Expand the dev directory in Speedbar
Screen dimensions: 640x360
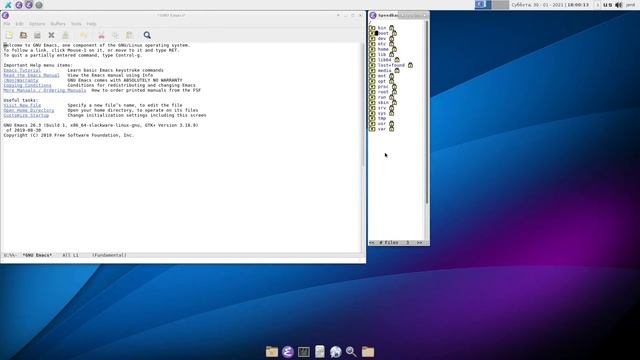click(x=372, y=38)
